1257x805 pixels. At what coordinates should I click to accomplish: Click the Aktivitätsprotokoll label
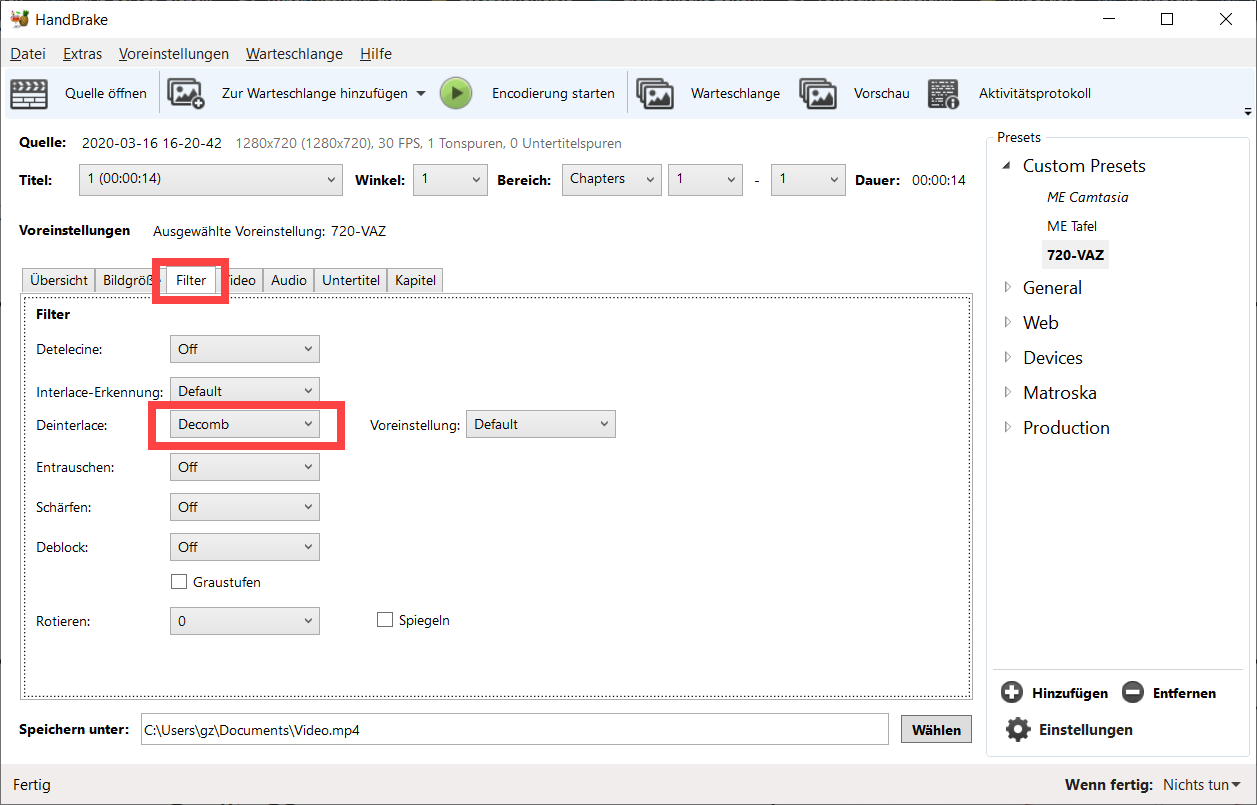tap(1035, 93)
